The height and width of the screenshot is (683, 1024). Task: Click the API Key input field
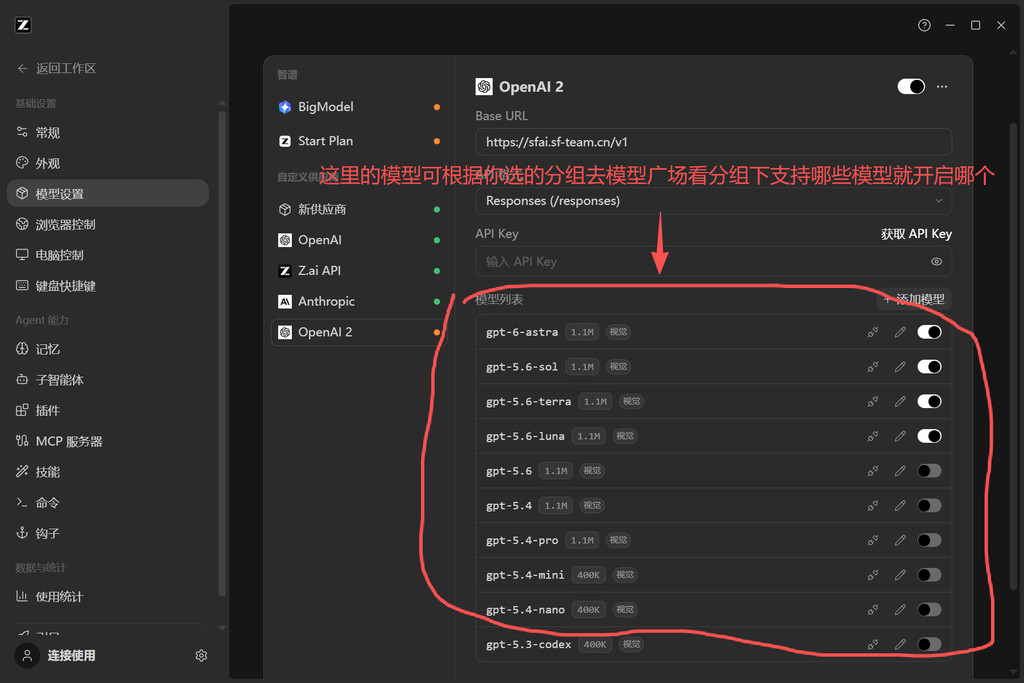click(x=713, y=262)
